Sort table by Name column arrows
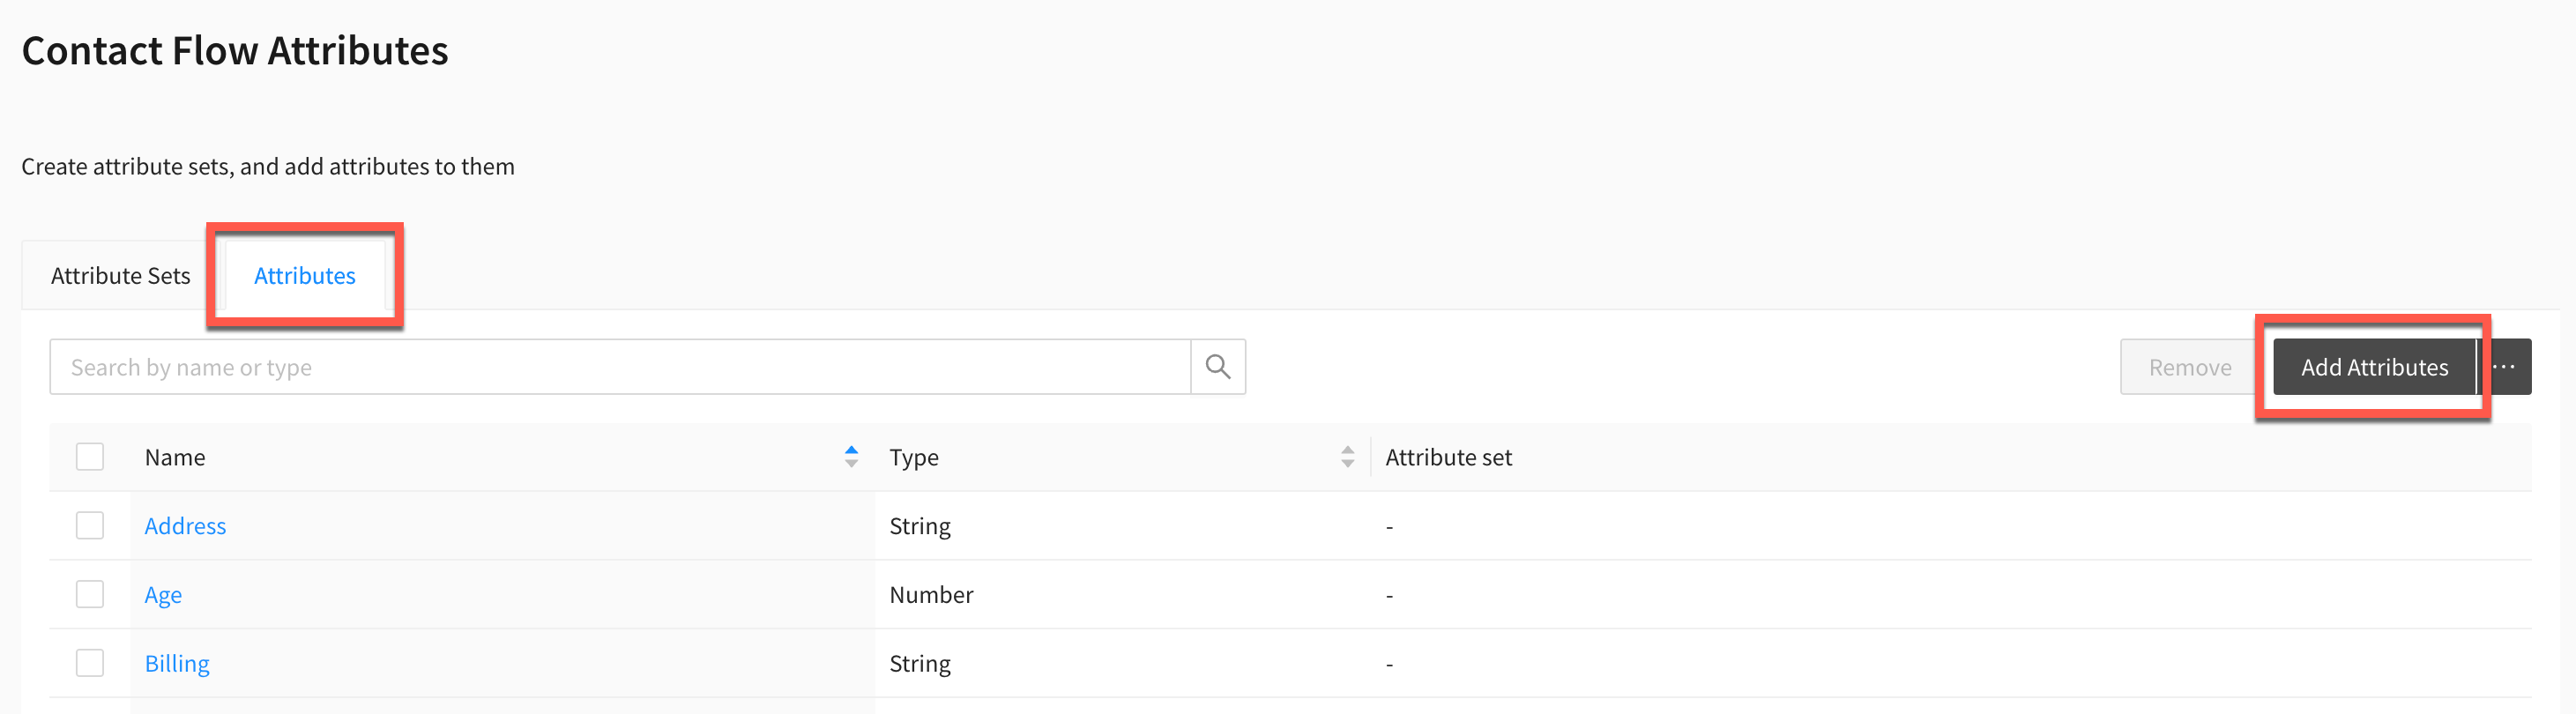The image size is (2576, 714). (851, 457)
